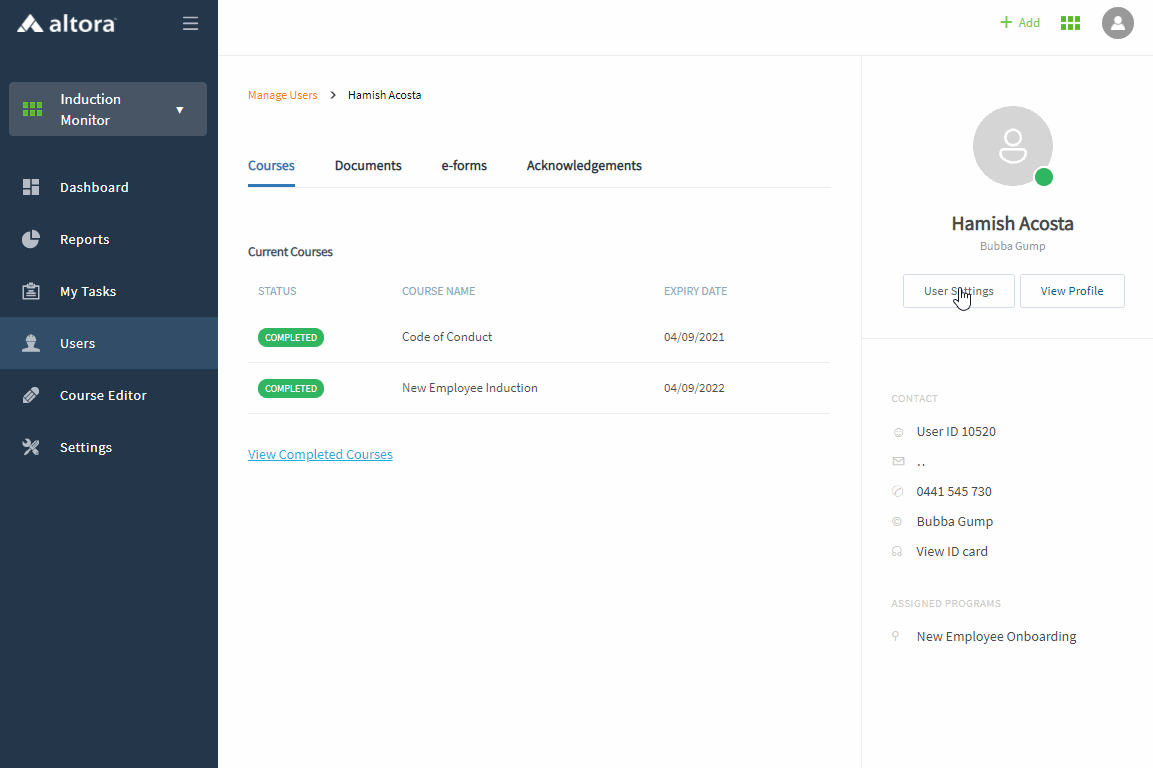1153x768 pixels.
Task: Switch to the Documents tab
Action: pyautogui.click(x=368, y=166)
